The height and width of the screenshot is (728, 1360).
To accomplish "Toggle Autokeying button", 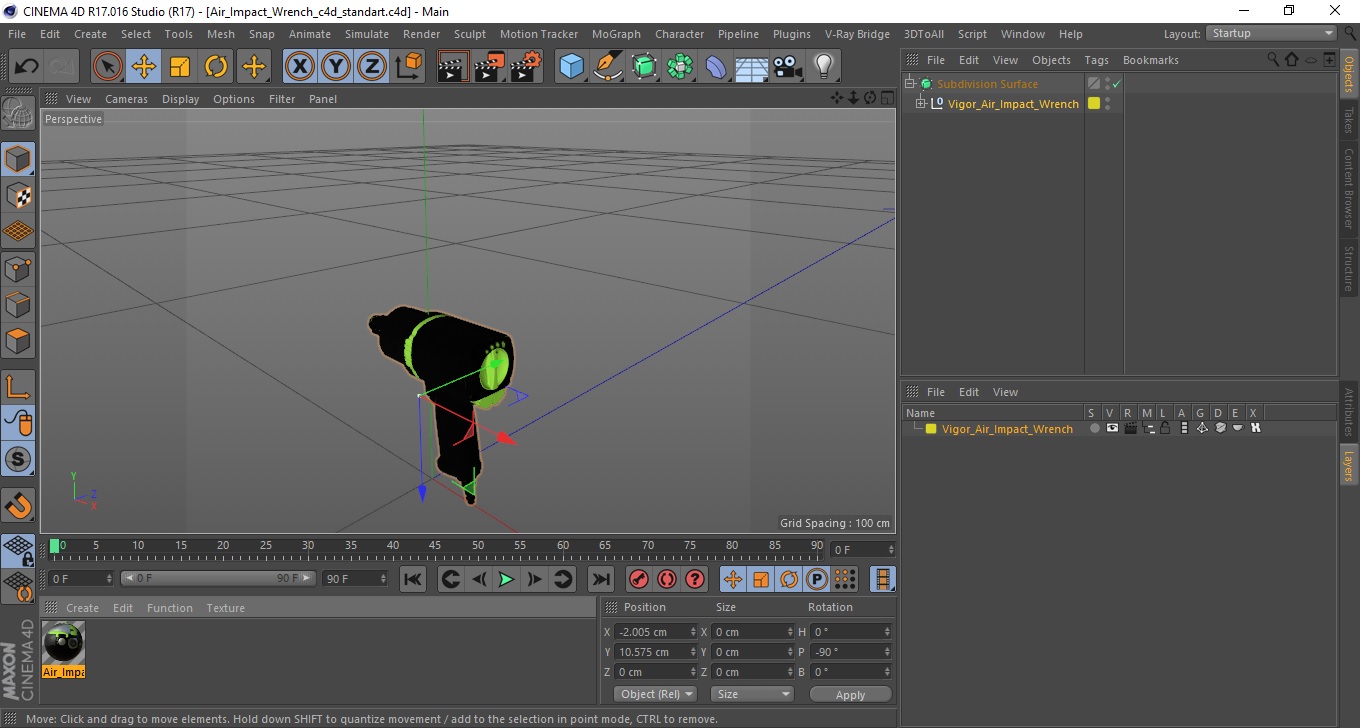I will (667, 579).
